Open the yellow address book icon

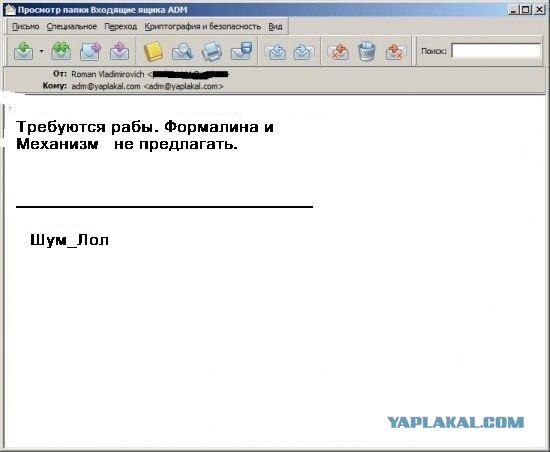[x=153, y=51]
